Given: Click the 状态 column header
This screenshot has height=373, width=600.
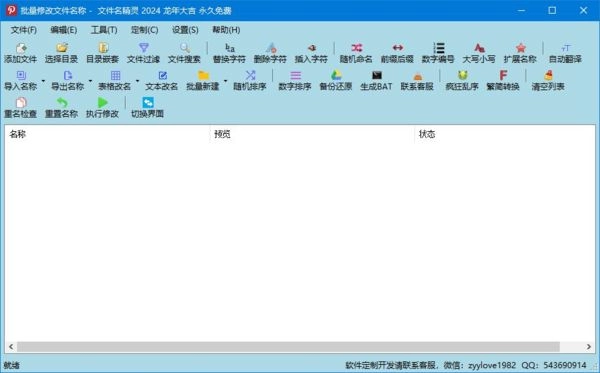Looking at the screenshot, I should (505, 134).
